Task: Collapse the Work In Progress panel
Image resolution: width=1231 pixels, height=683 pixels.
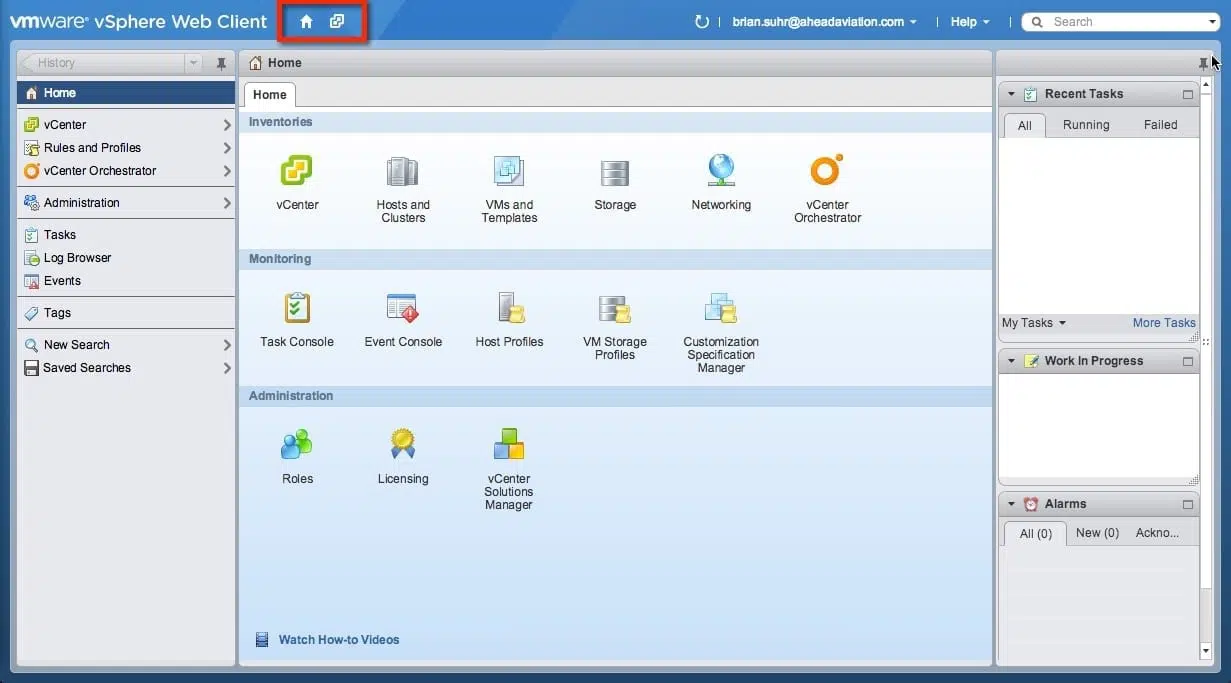Action: (x=1011, y=361)
